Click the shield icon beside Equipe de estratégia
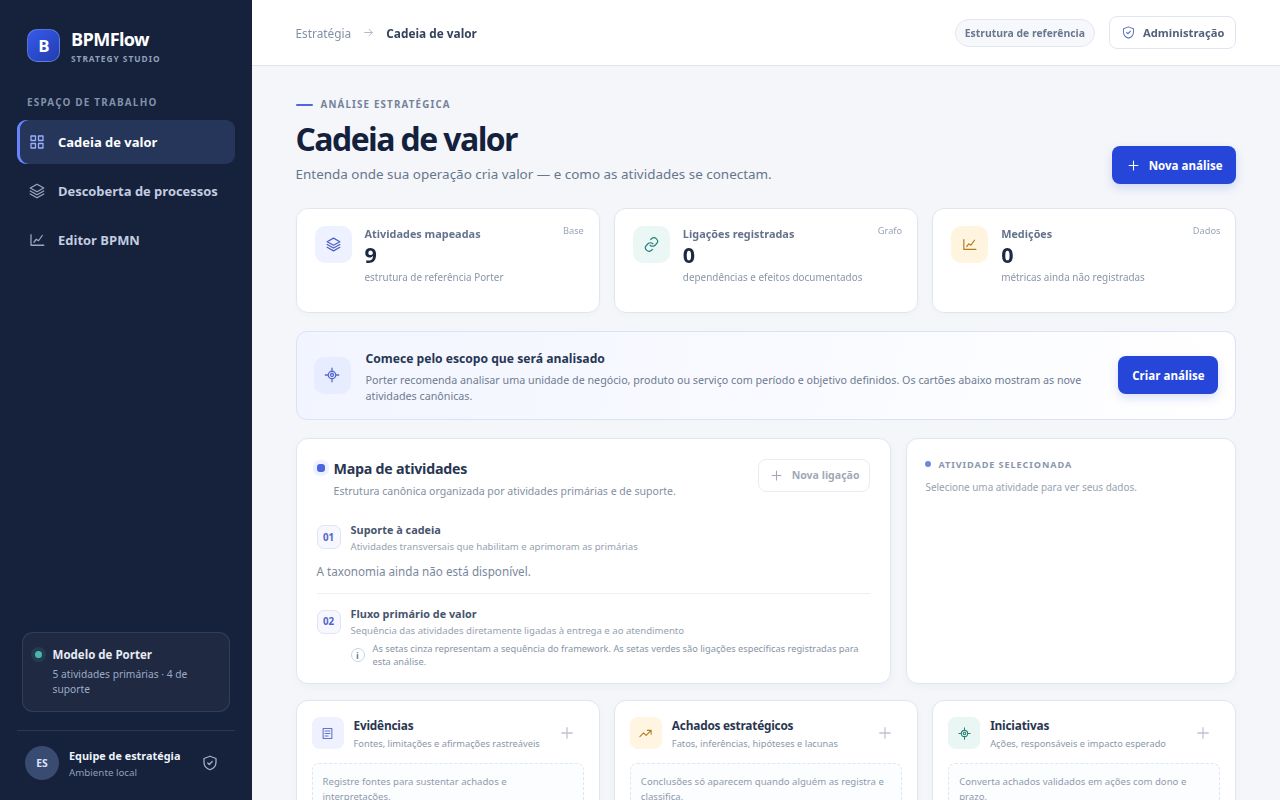Screen dimensions: 1280x800 point(210,762)
